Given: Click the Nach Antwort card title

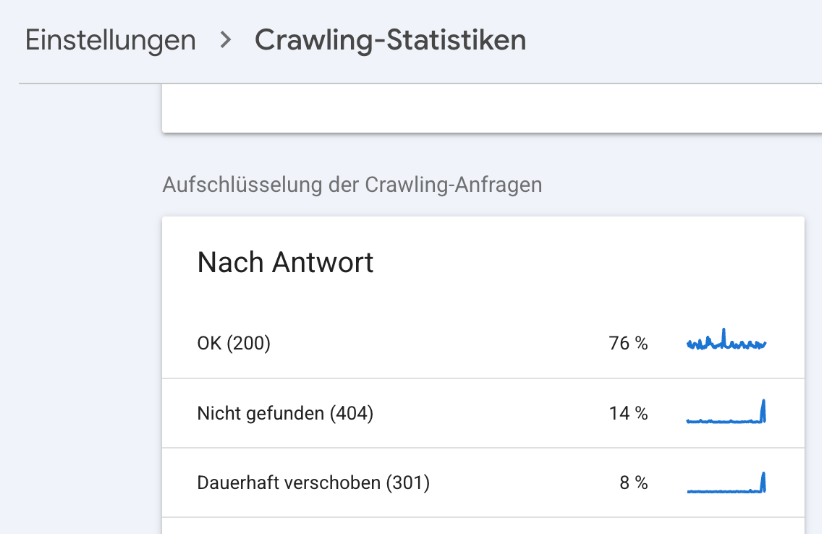Looking at the screenshot, I should pos(285,262).
